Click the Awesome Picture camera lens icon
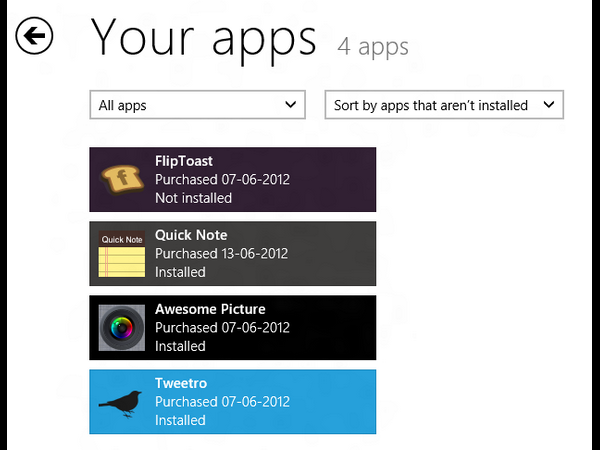 point(122,328)
